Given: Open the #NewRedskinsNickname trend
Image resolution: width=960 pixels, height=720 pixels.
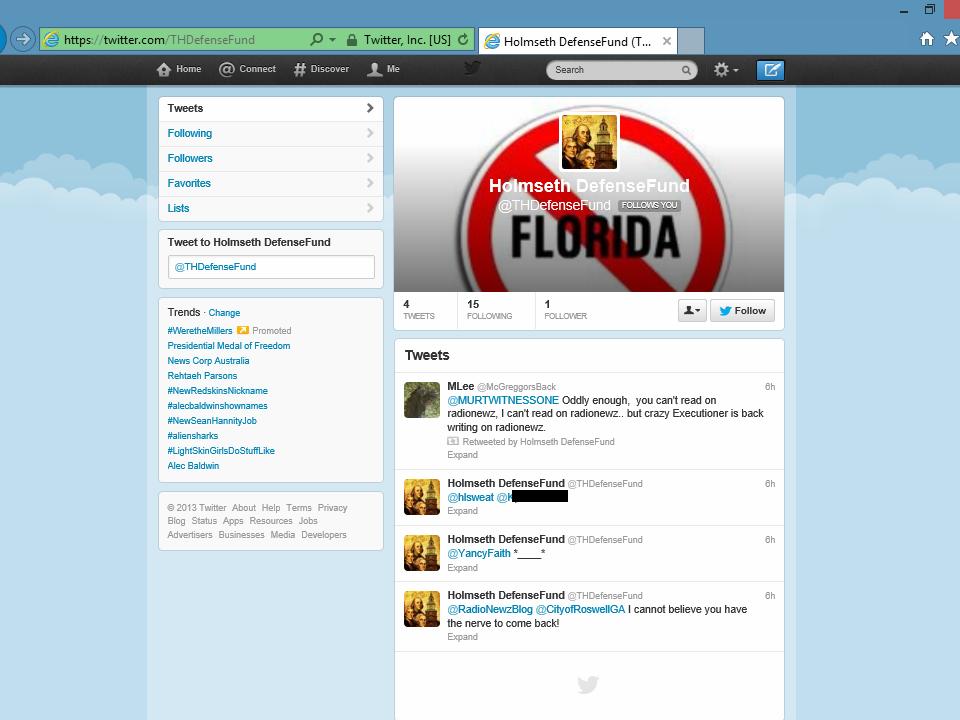Looking at the screenshot, I should pyautogui.click(x=217, y=391).
